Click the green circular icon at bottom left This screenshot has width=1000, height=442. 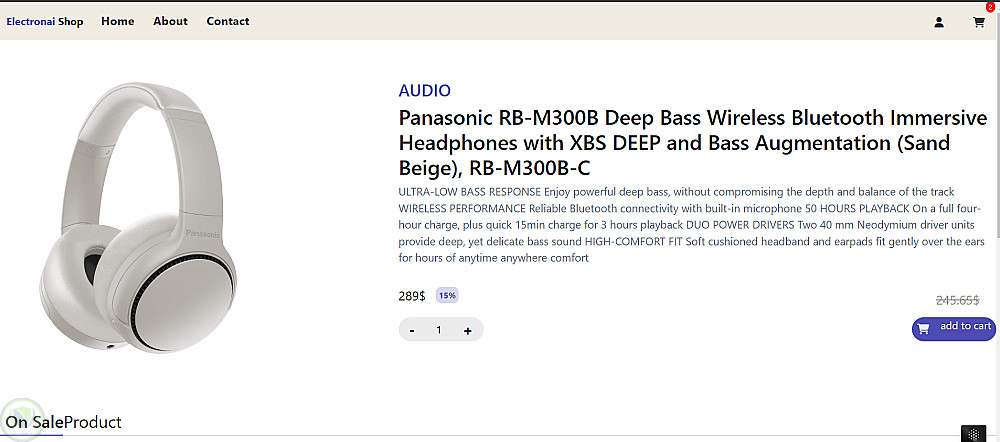(x=21, y=420)
